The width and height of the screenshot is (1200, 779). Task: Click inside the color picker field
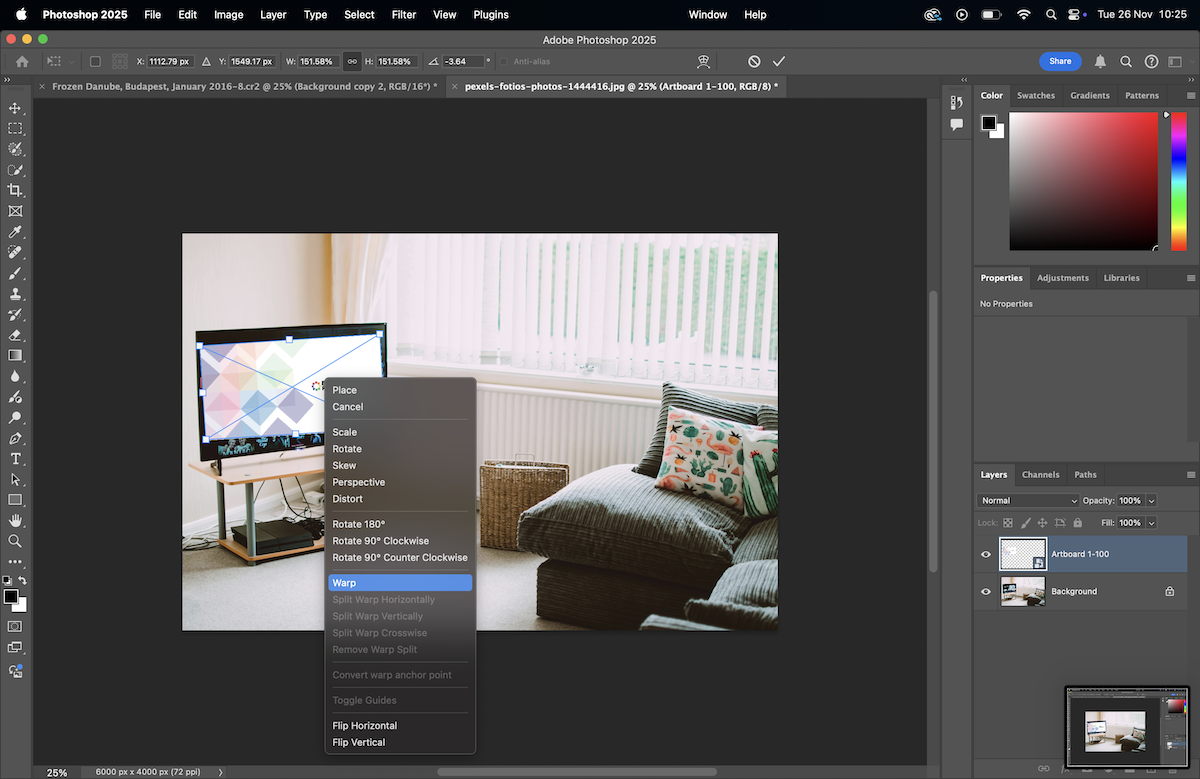(x=1083, y=180)
